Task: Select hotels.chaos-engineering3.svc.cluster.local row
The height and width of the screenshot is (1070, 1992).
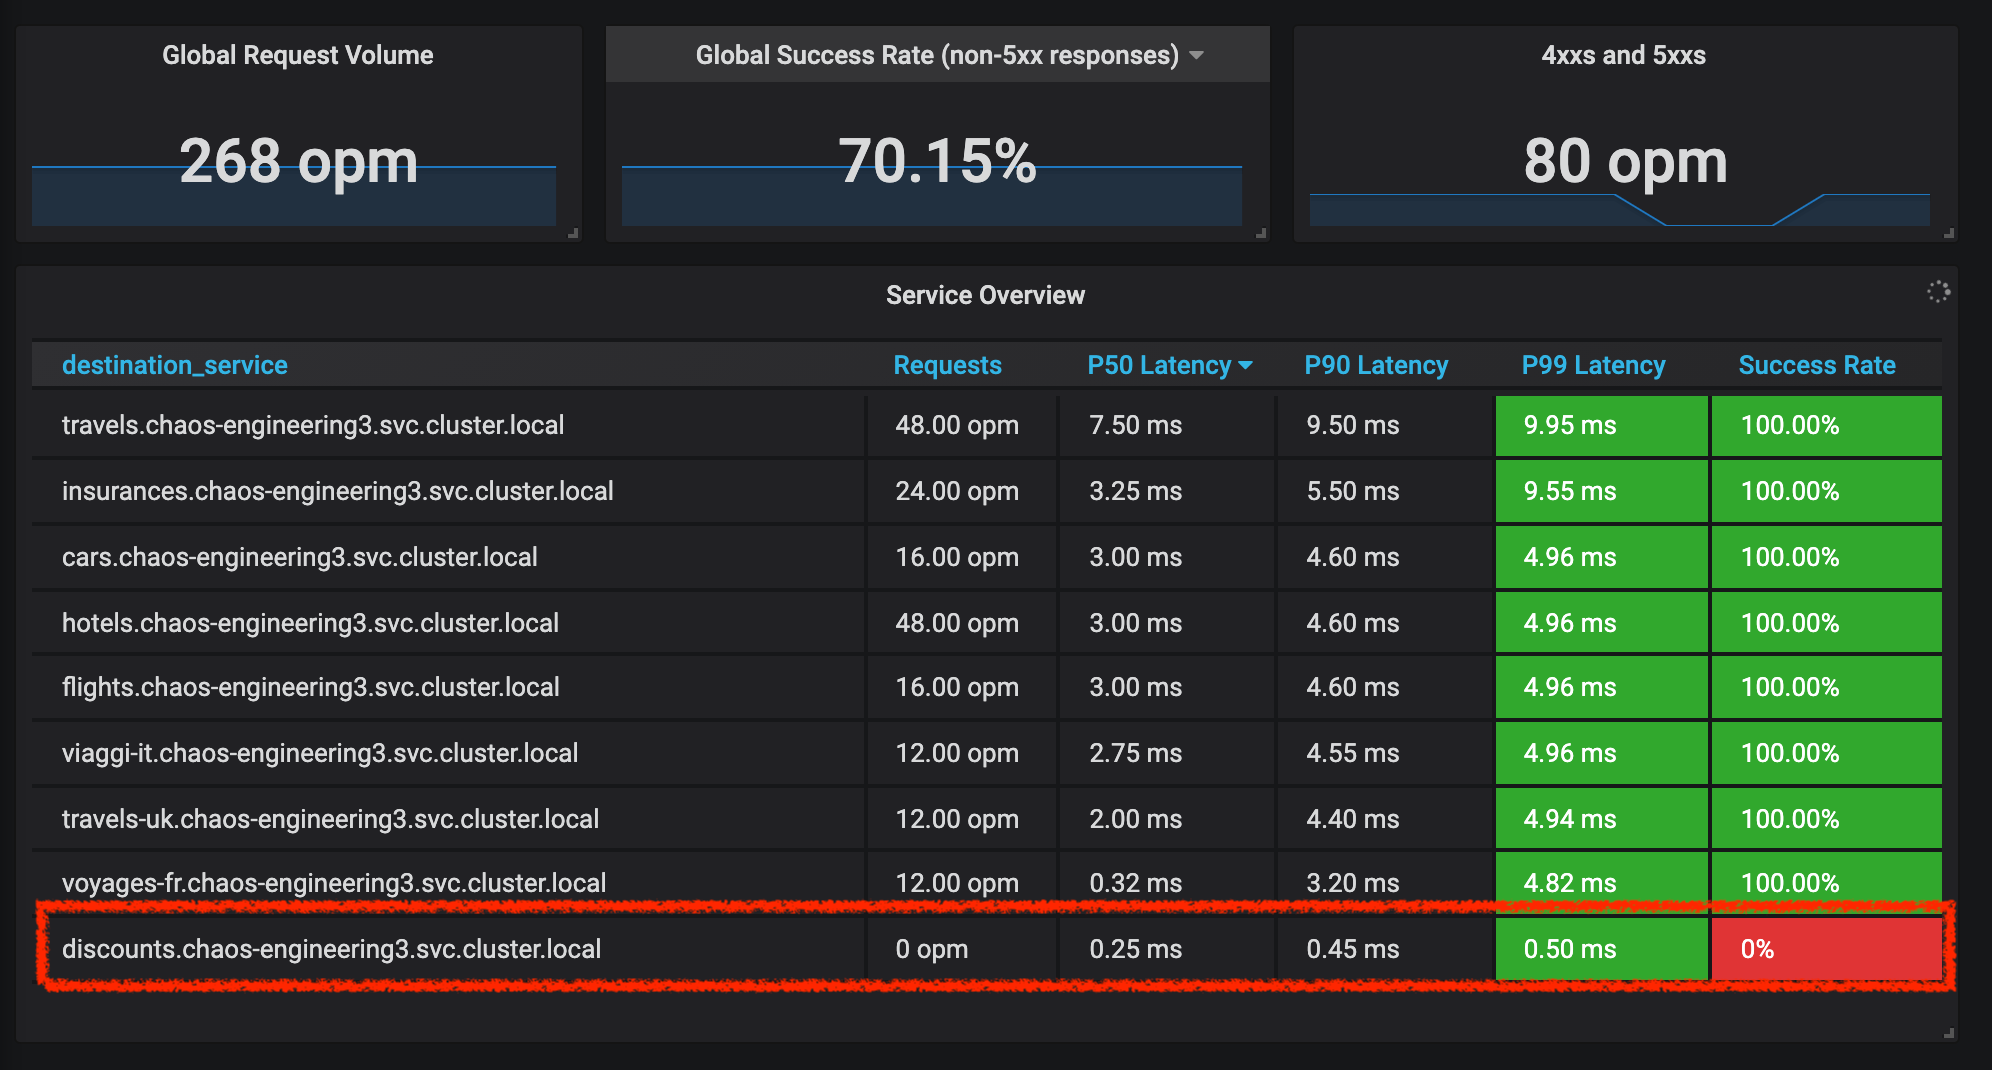Action: 987,623
